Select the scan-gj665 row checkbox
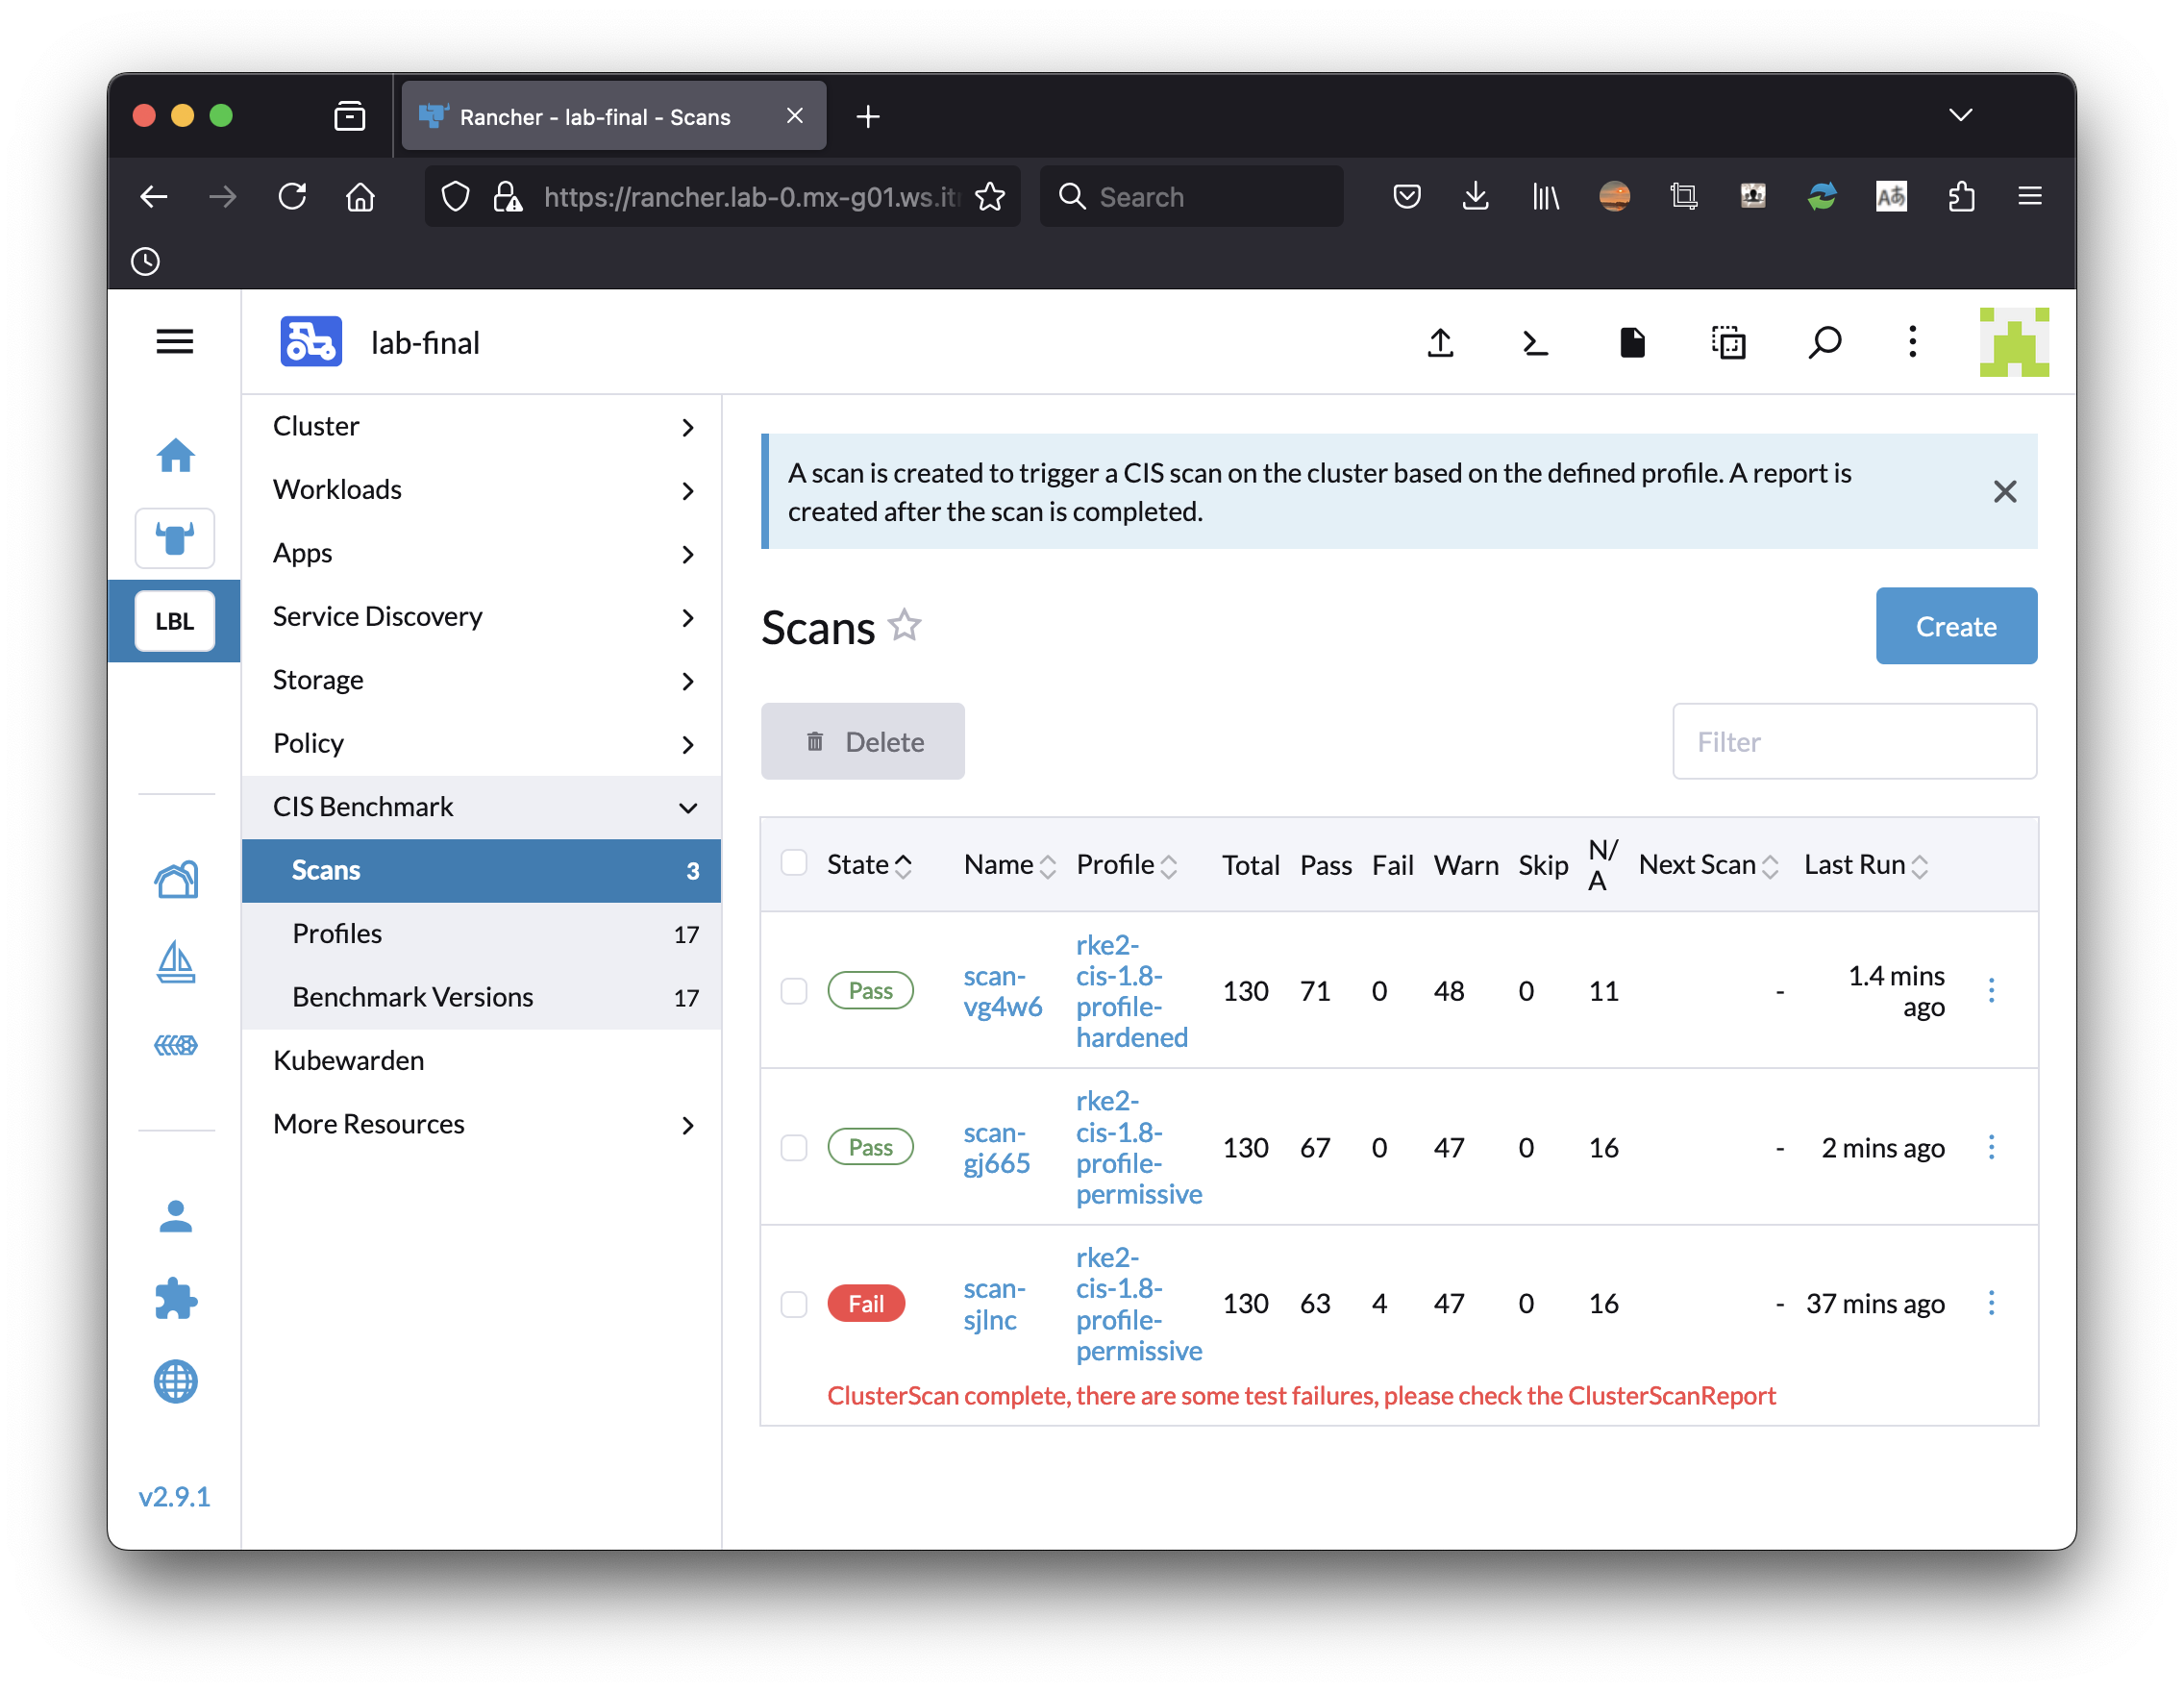This screenshot has width=2184, height=1692. coord(794,1148)
